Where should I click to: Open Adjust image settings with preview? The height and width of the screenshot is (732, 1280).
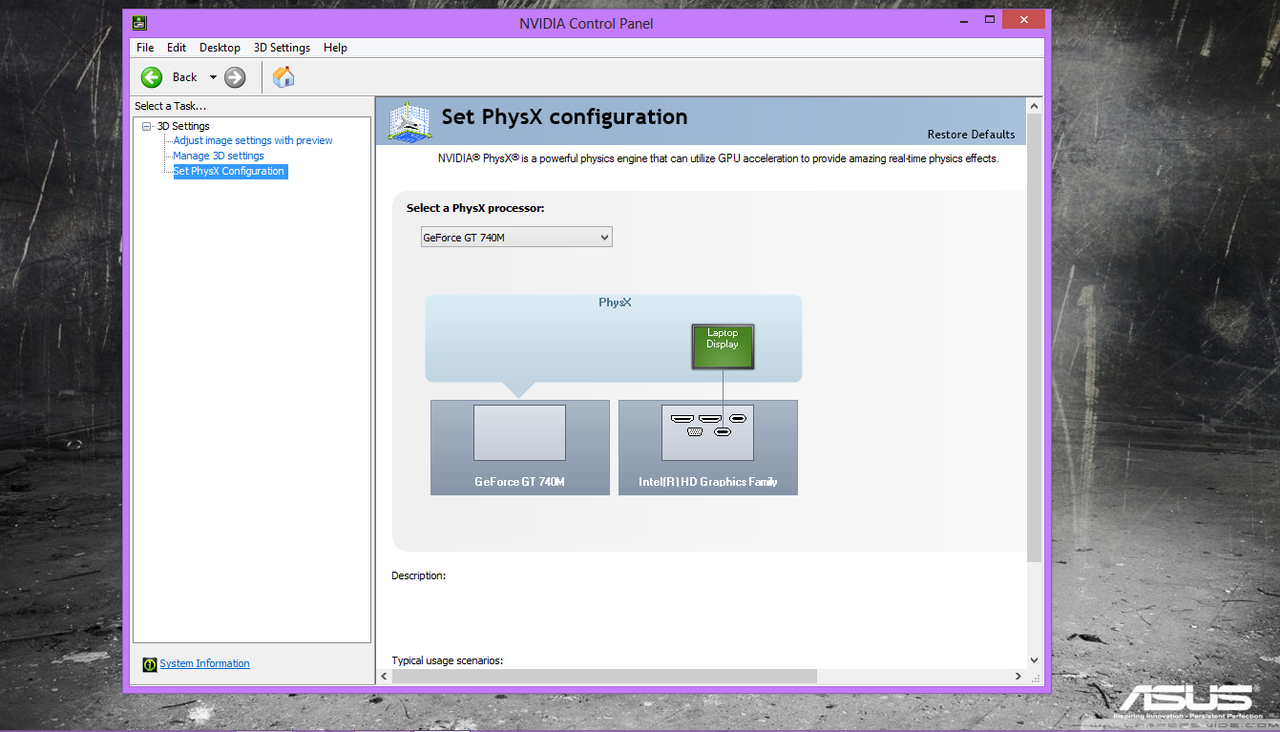(253, 141)
